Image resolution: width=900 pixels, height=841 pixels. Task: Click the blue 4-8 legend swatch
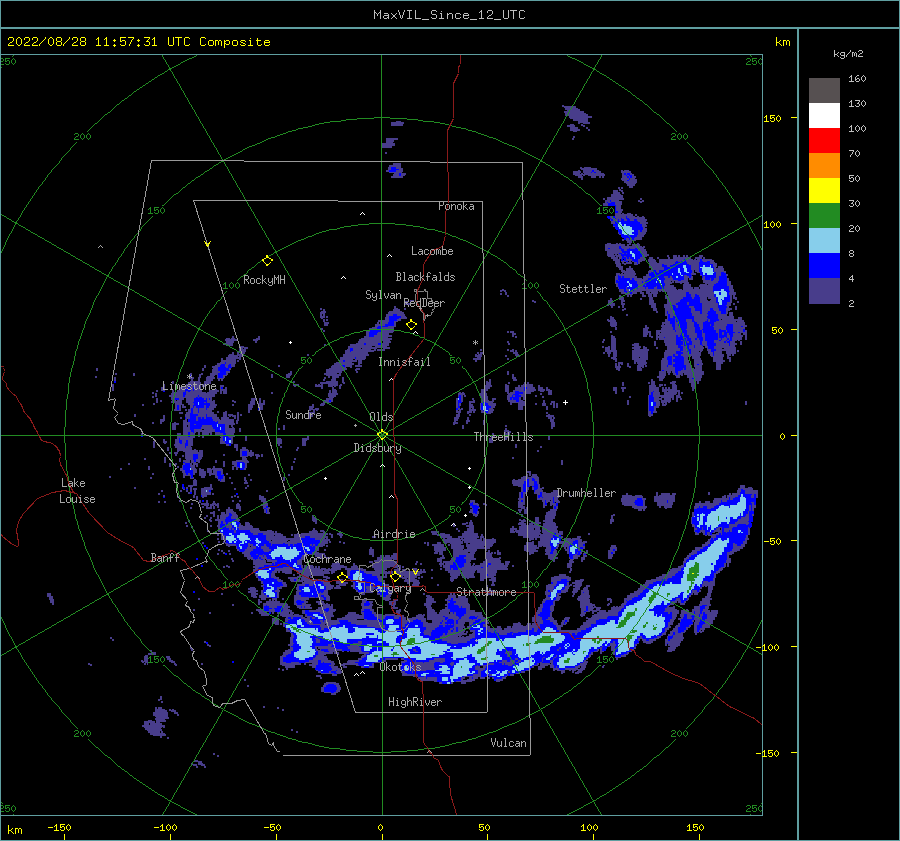[x=824, y=266]
